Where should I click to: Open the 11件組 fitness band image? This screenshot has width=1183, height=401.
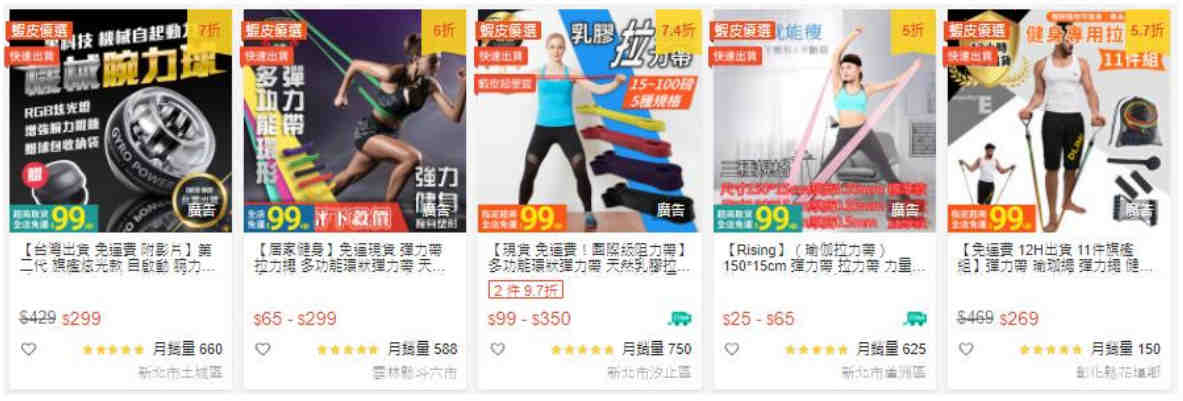tap(1059, 121)
